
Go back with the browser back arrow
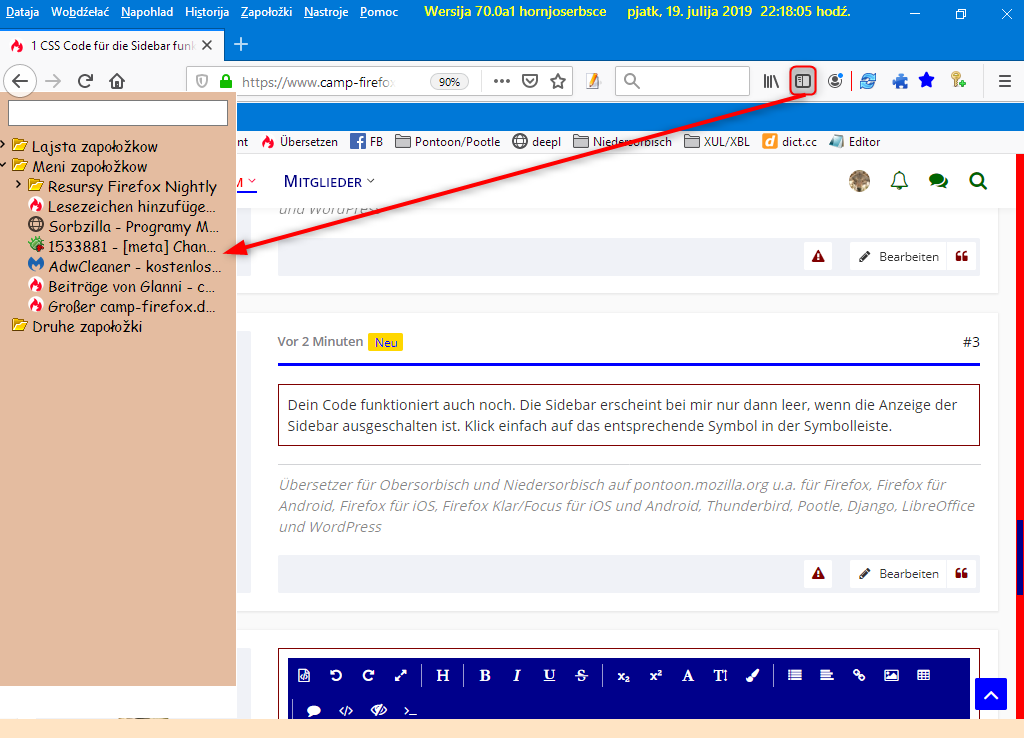[20, 81]
